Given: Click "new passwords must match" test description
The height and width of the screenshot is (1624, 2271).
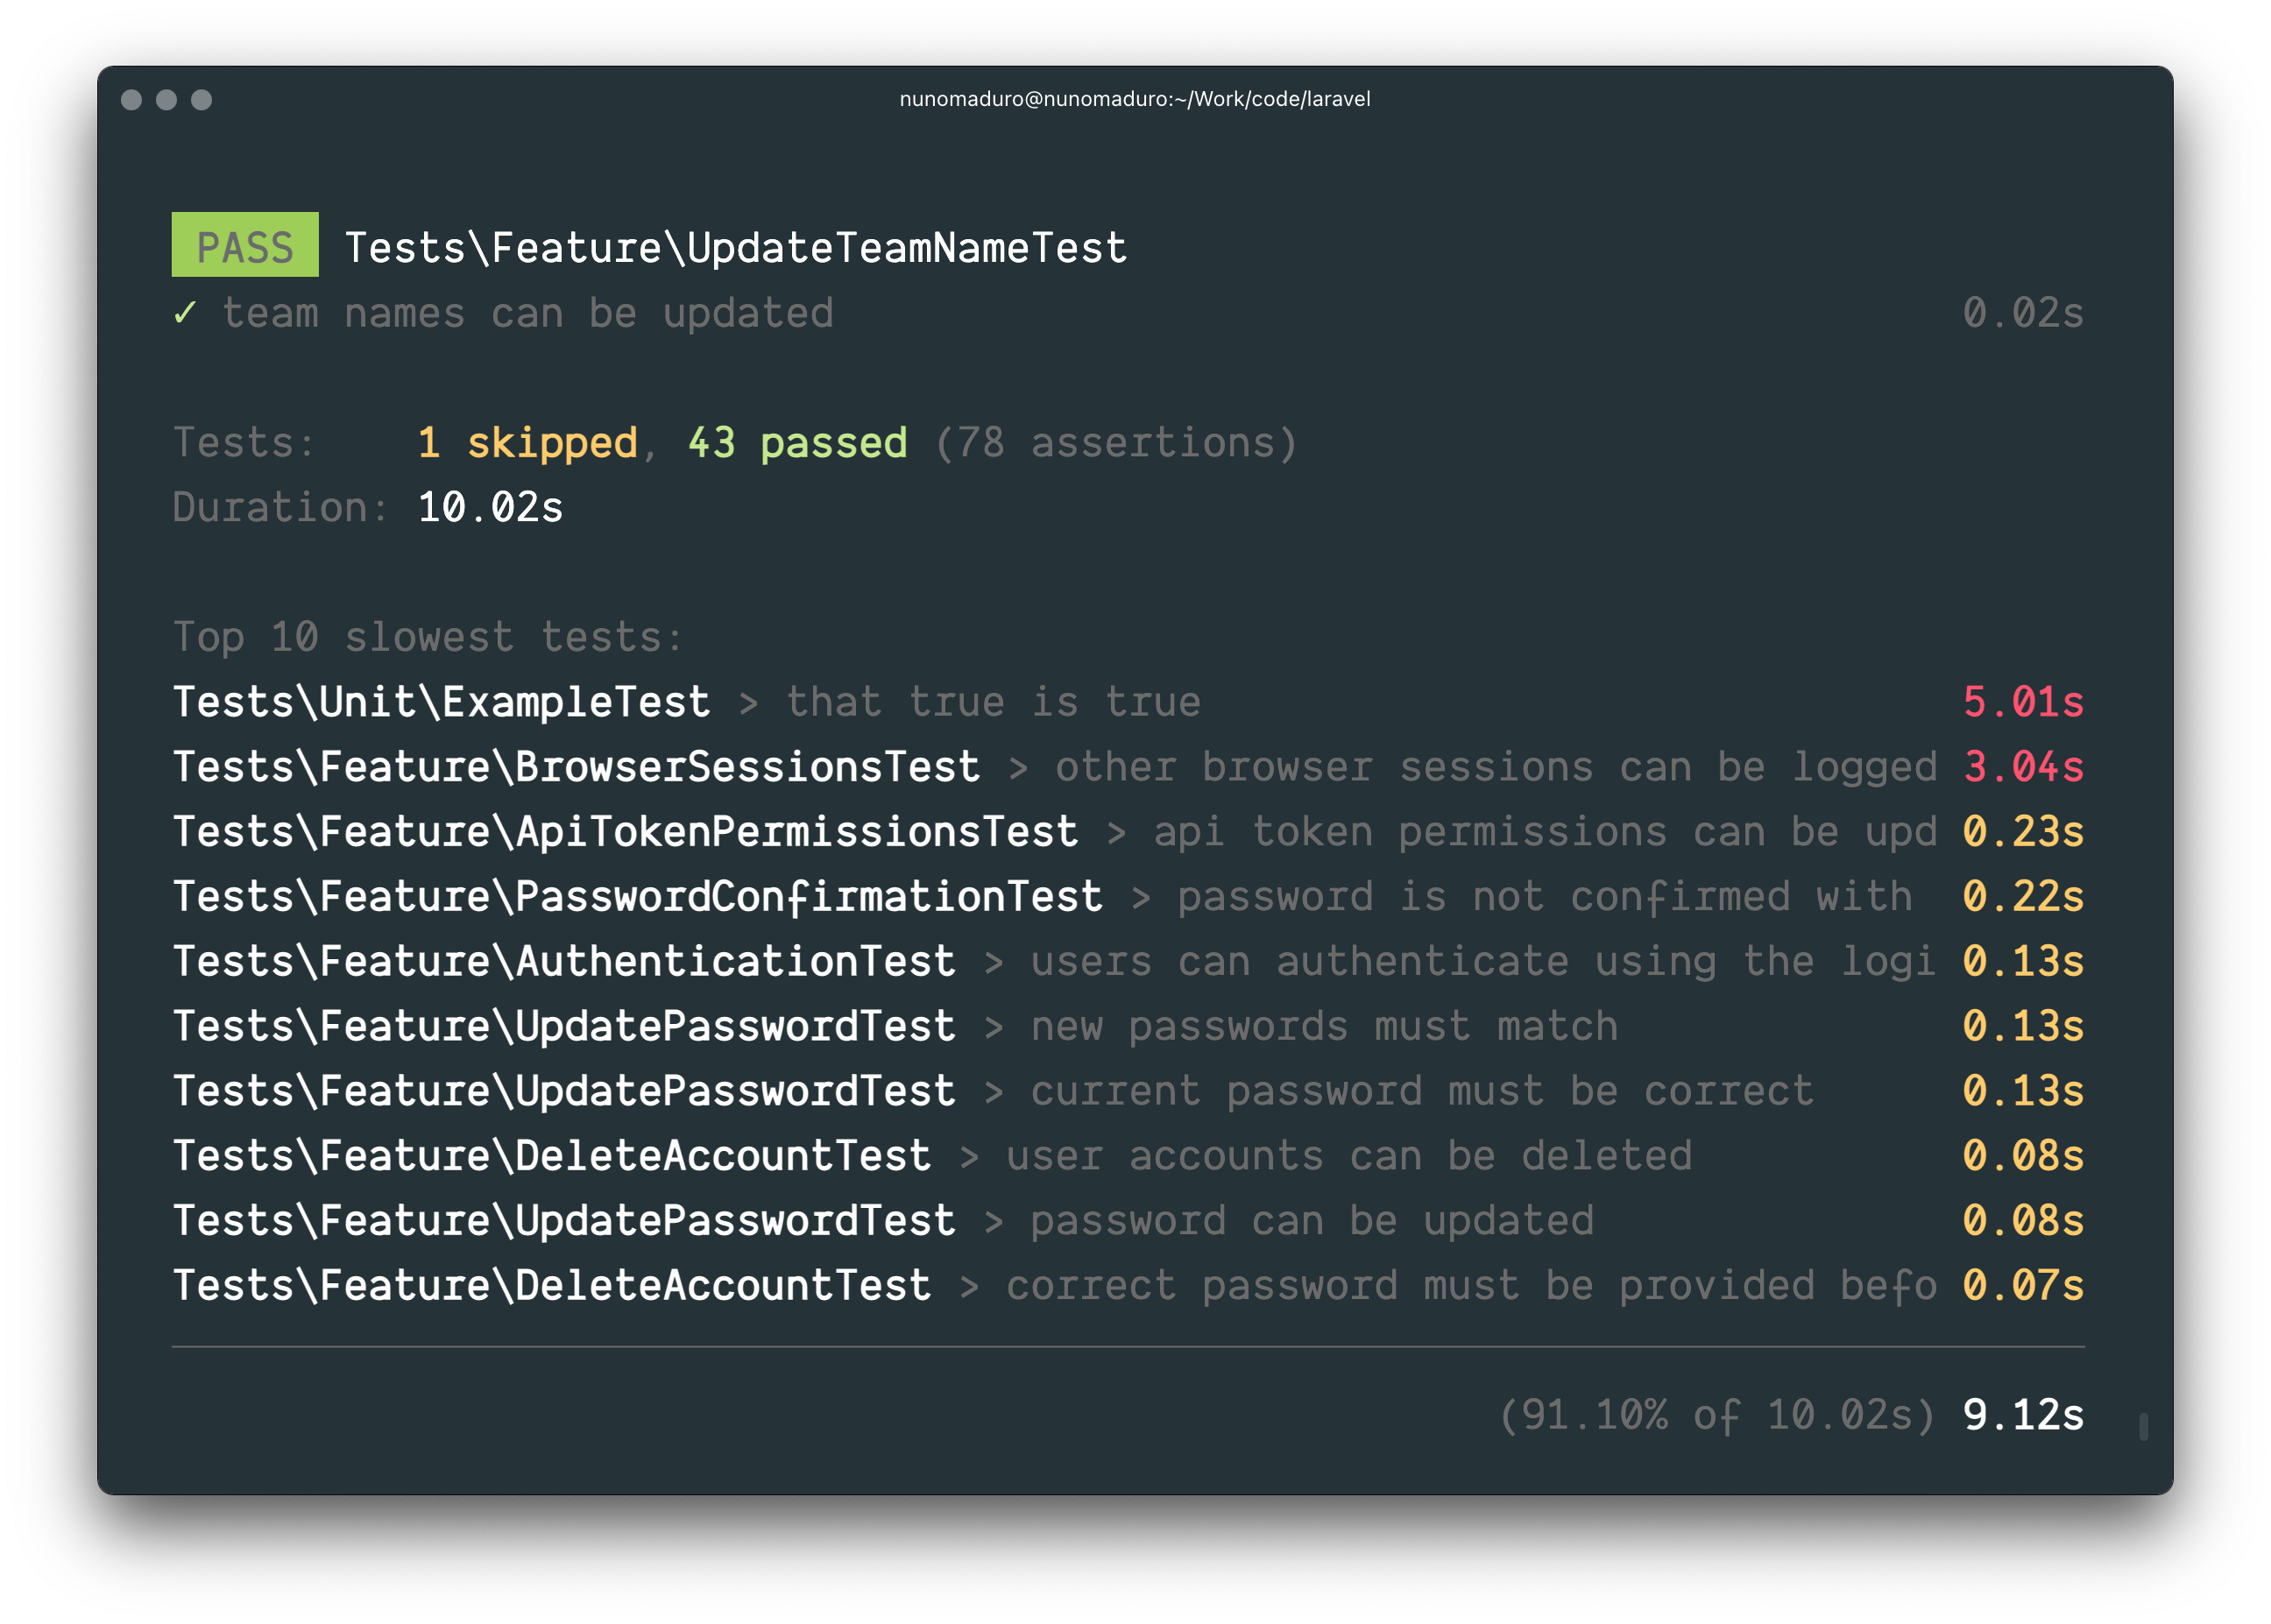Looking at the screenshot, I should pyautogui.click(x=1323, y=1027).
